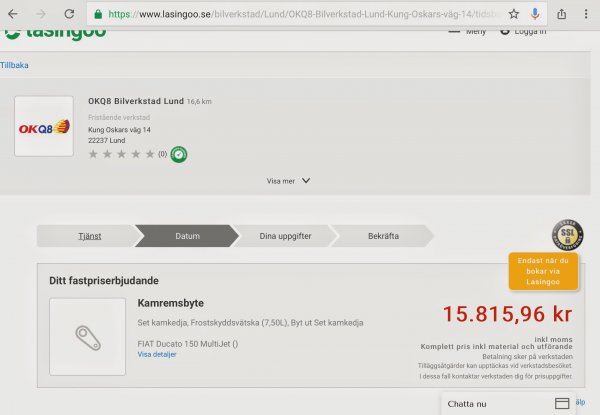Select the Dina uppgifter step
The height and width of the screenshot is (415, 600).
(x=286, y=236)
